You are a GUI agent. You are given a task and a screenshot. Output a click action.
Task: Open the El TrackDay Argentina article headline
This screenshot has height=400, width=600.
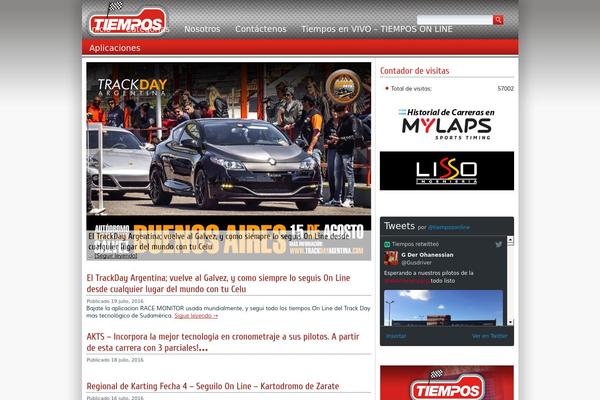point(218,283)
